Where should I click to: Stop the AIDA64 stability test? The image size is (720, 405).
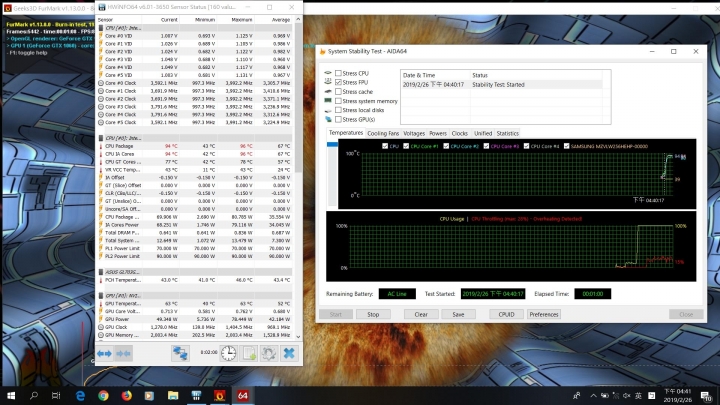[373, 315]
